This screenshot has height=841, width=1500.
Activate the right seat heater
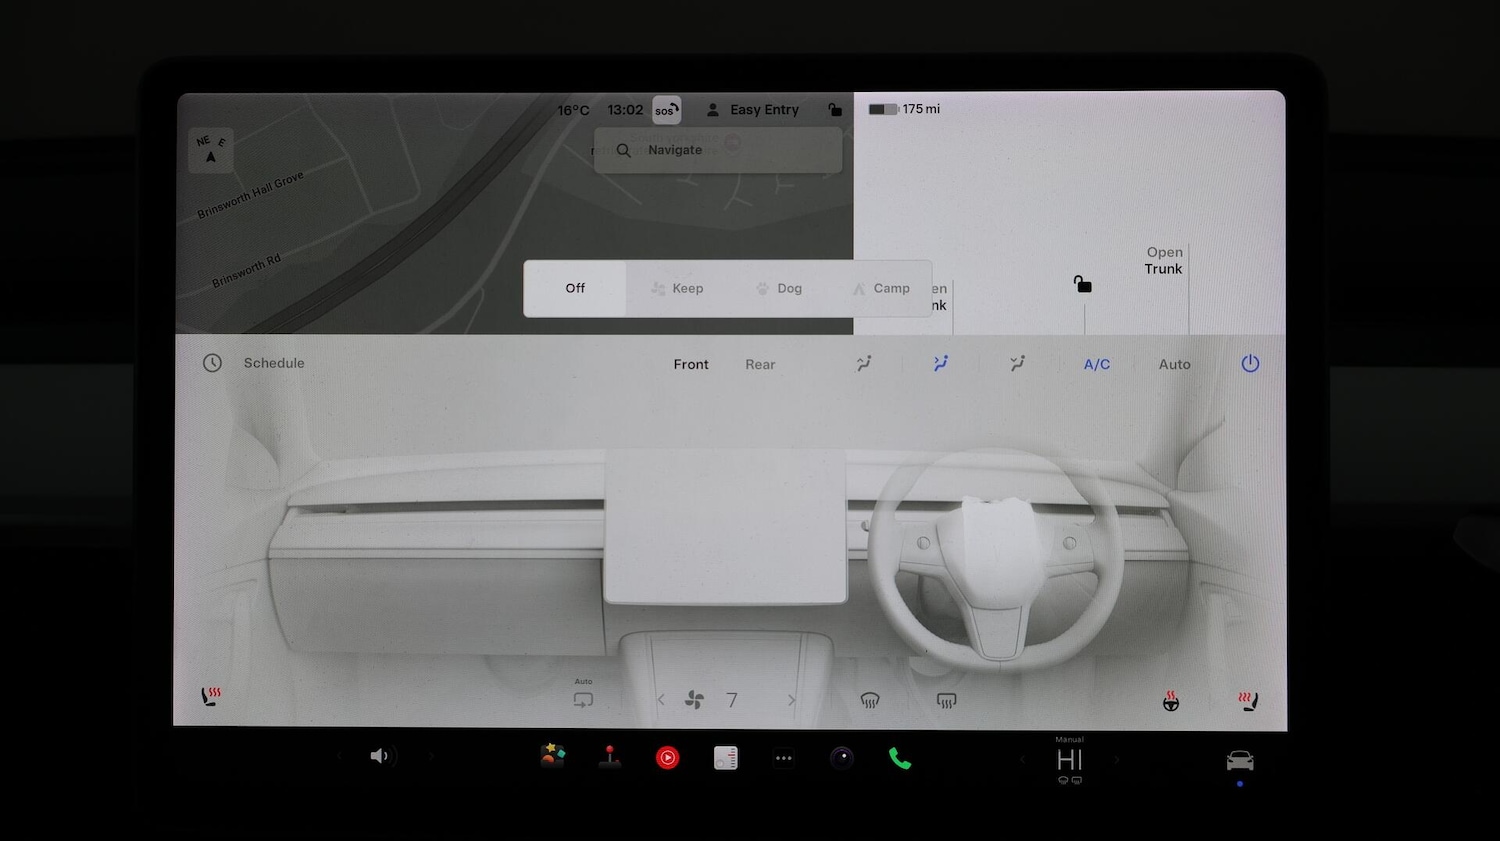point(1246,699)
